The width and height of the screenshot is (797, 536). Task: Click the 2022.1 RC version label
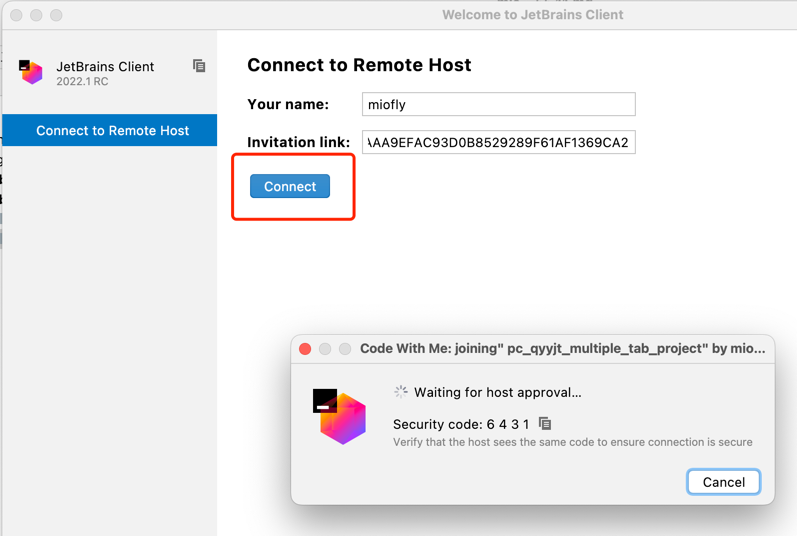click(82, 82)
